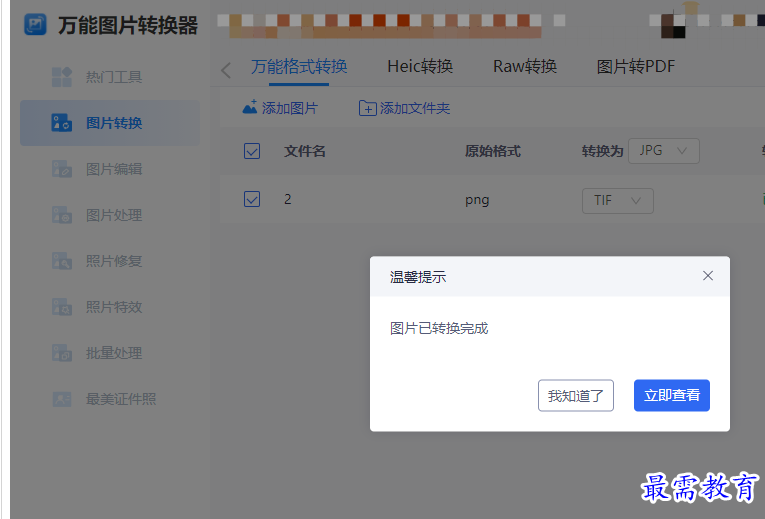Click the 最美证件照 sidebar icon
The height and width of the screenshot is (519, 765).
pos(62,399)
